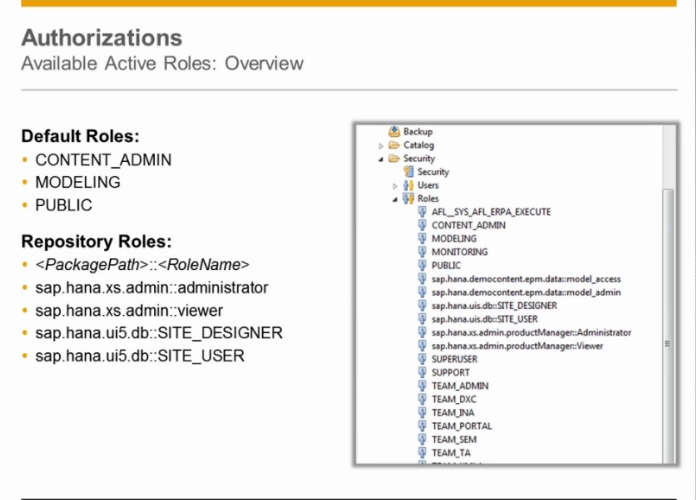Image resolution: width=696 pixels, height=500 pixels.
Task: Click the role icon beside TEAM_PORTAL
Action: pyautogui.click(x=423, y=426)
